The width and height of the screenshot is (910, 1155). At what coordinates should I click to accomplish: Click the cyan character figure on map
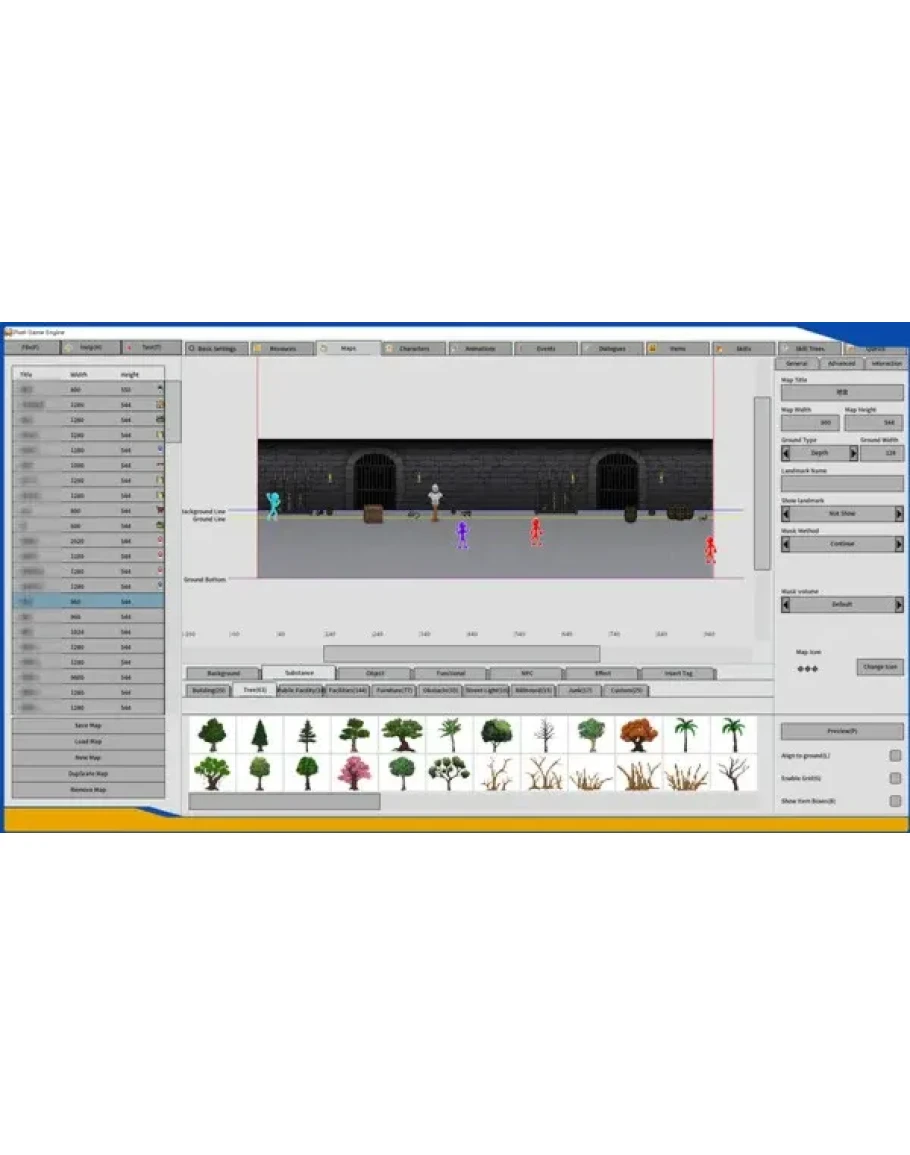pos(272,505)
